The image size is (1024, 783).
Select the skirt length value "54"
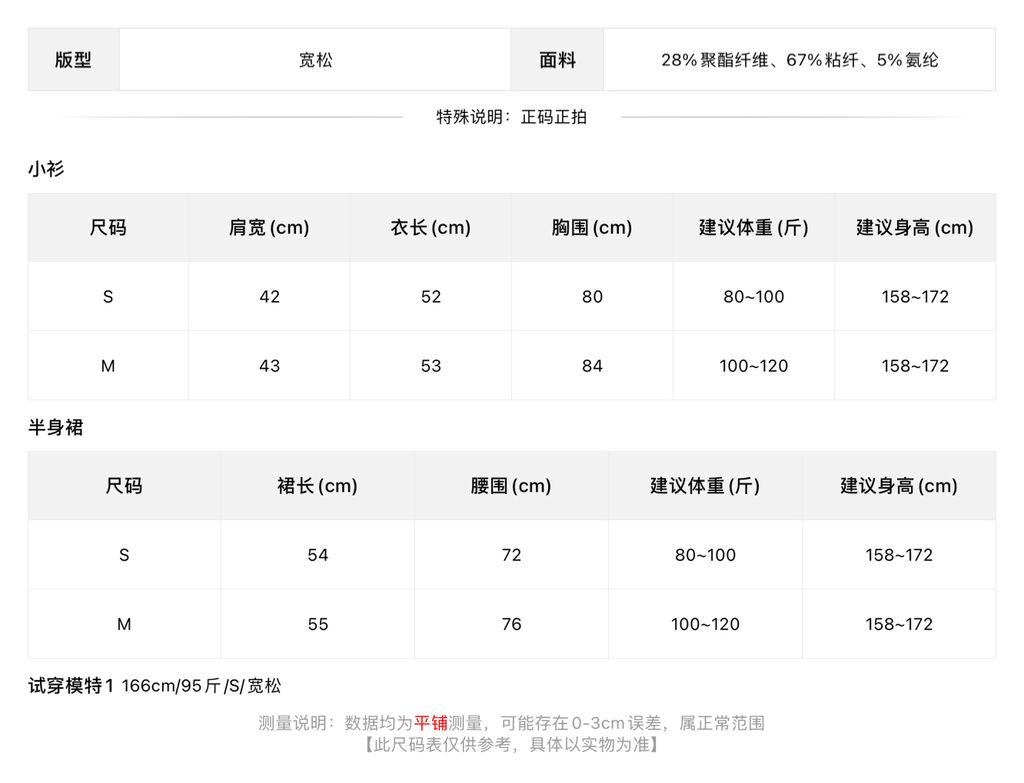(x=317, y=555)
